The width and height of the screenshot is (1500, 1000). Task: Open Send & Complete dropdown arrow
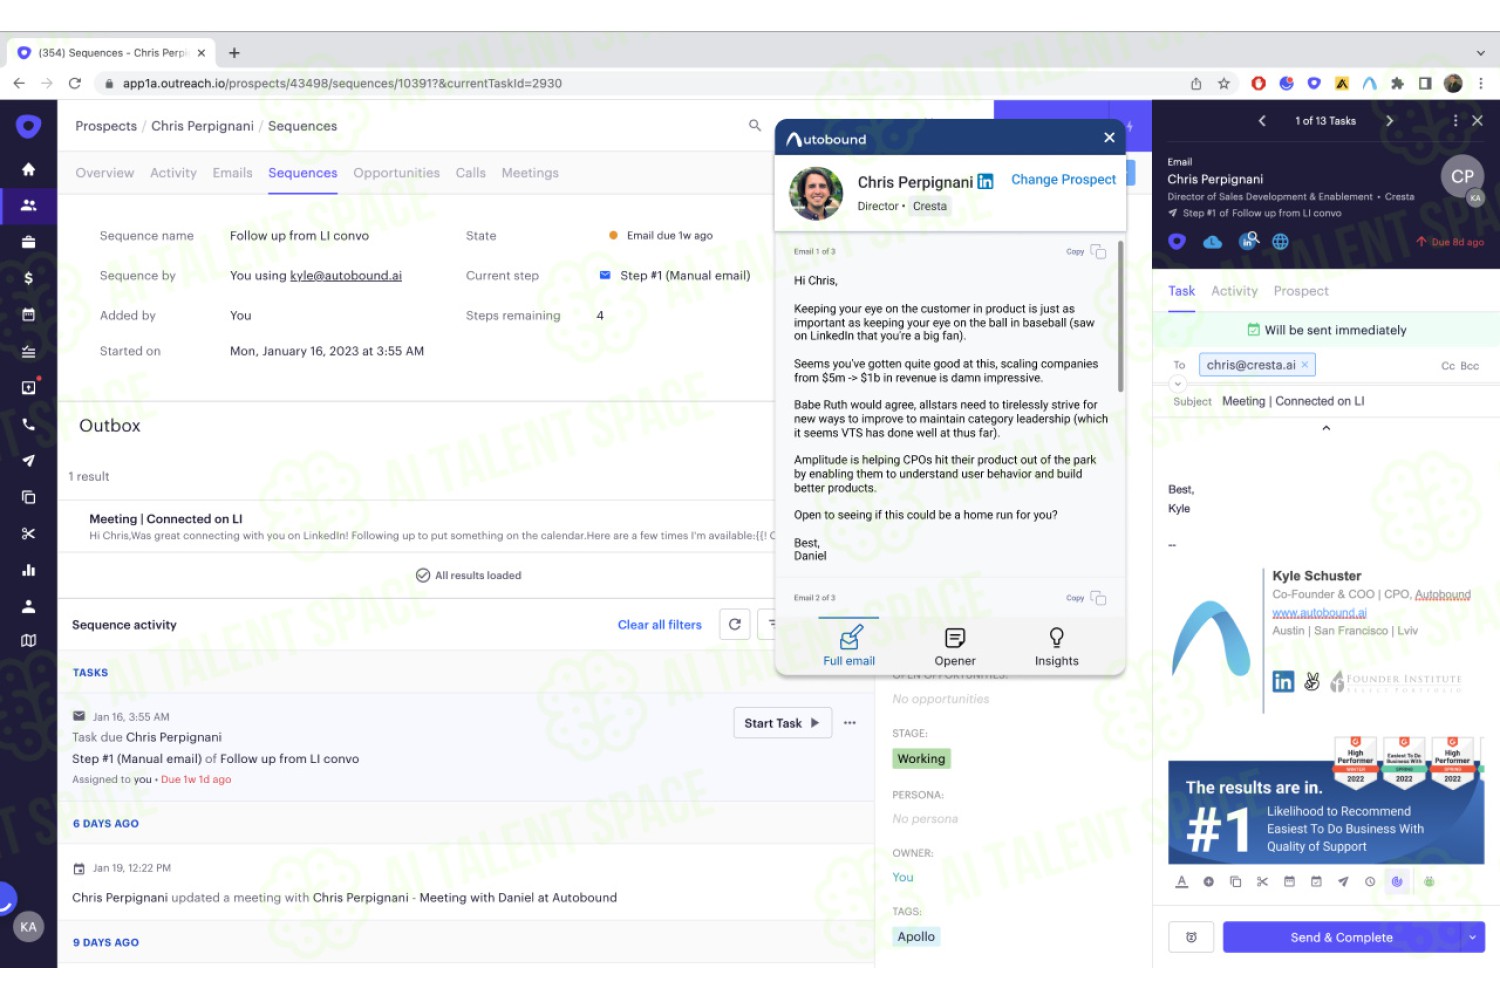(x=1472, y=937)
